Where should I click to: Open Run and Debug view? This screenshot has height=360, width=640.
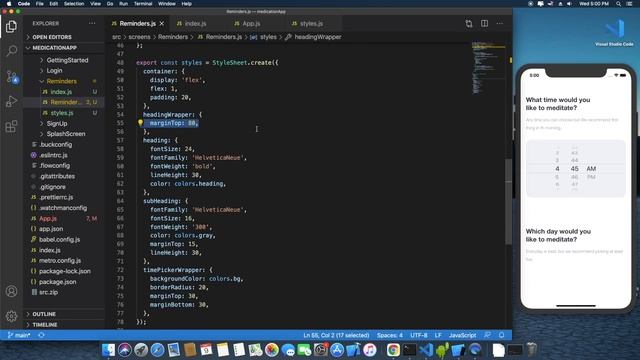11,101
